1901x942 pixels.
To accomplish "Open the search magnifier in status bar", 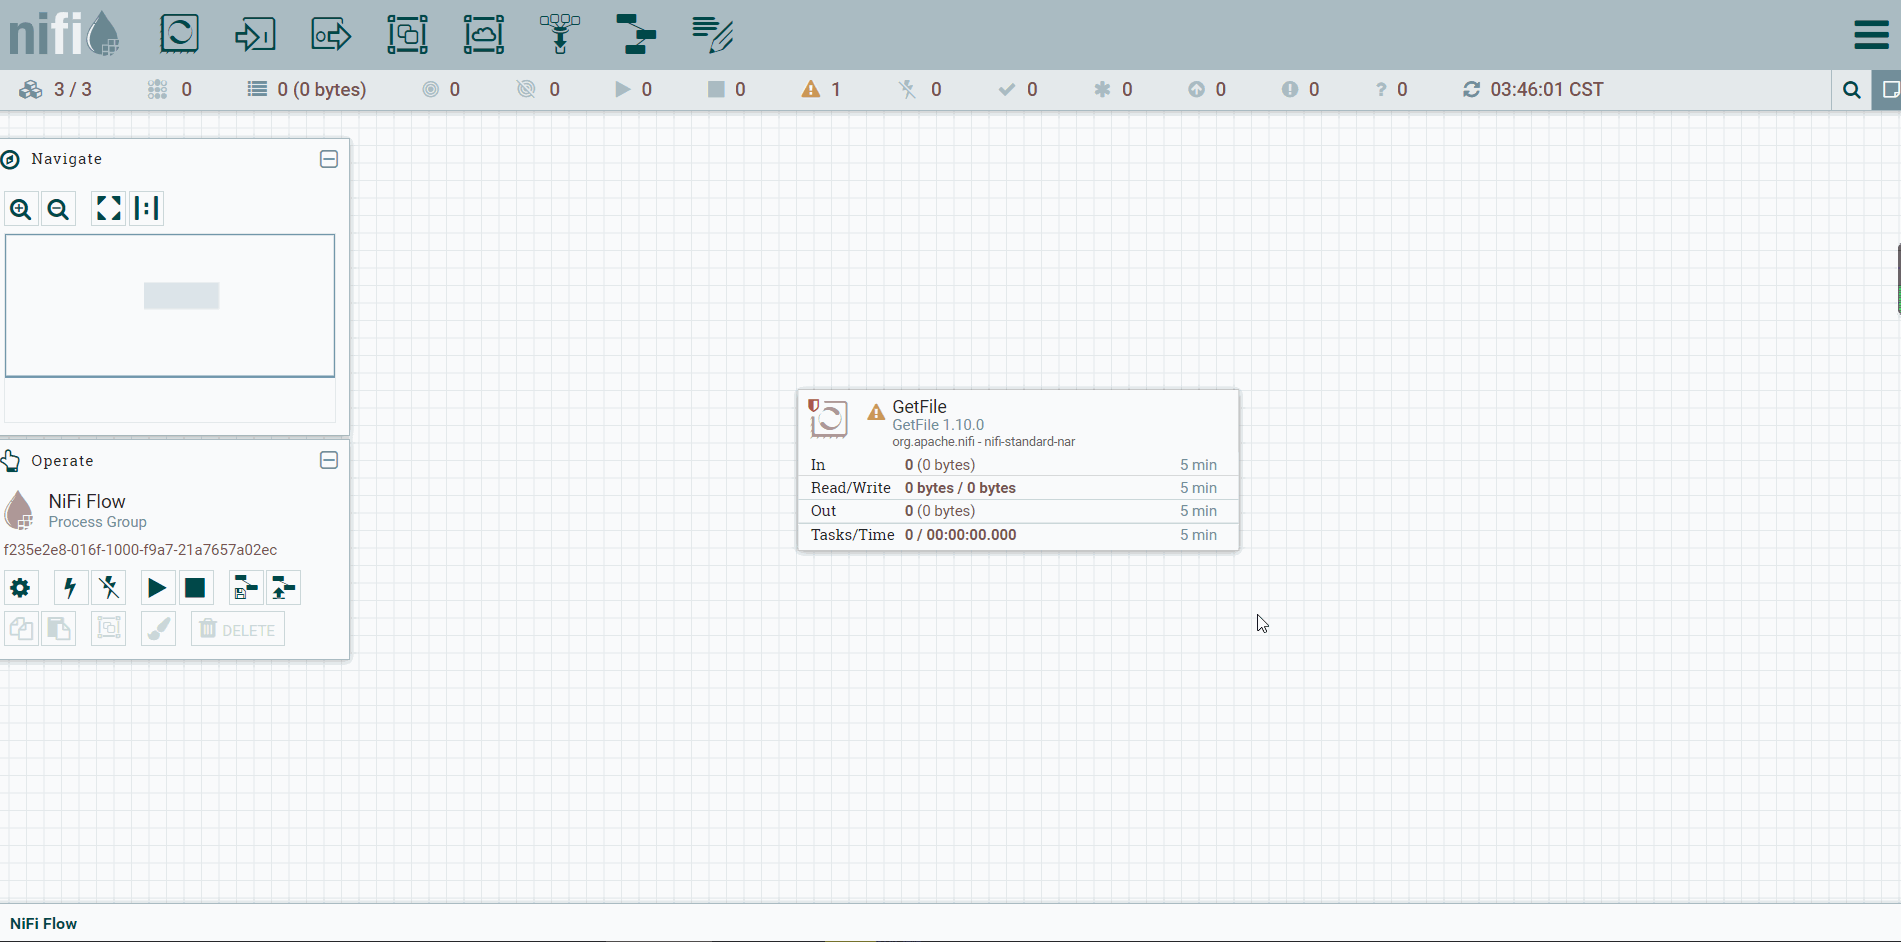I will coord(1851,90).
